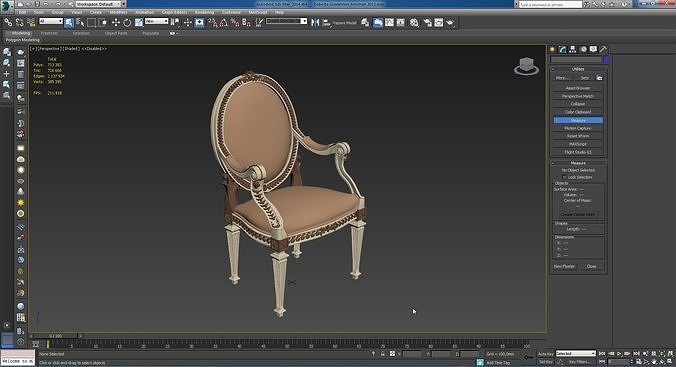Image resolution: width=676 pixels, height=367 pixels.
Task: Click the Align tool icon
Action: pos(326,22)
